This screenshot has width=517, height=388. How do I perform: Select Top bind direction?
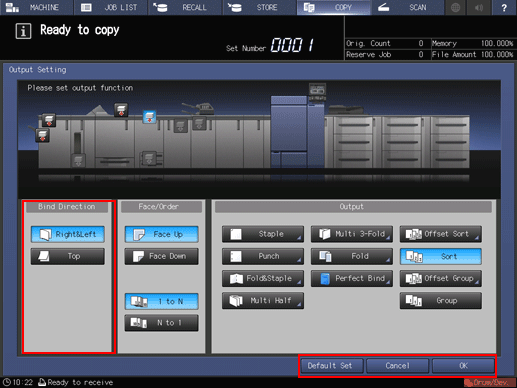tap(68, 256)
